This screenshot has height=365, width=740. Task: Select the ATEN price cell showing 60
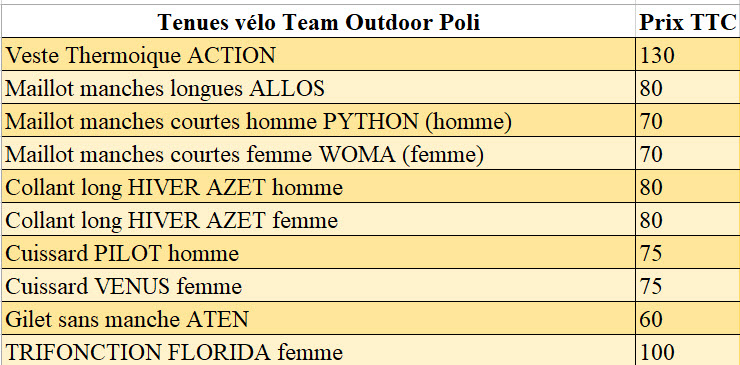688,319
